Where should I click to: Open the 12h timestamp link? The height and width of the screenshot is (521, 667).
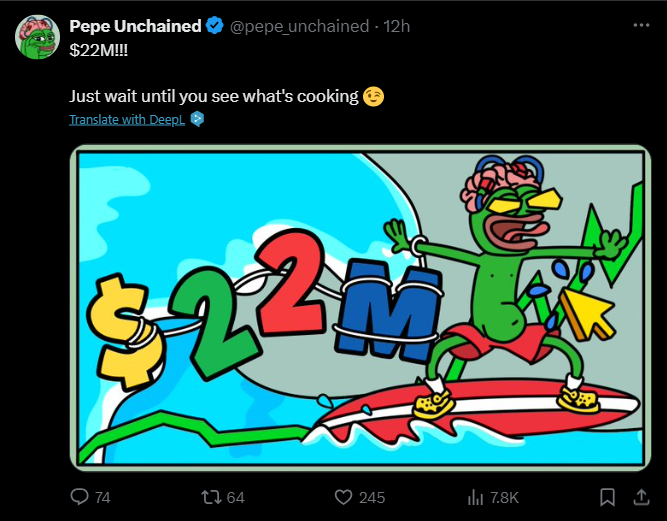click(396, 26)
